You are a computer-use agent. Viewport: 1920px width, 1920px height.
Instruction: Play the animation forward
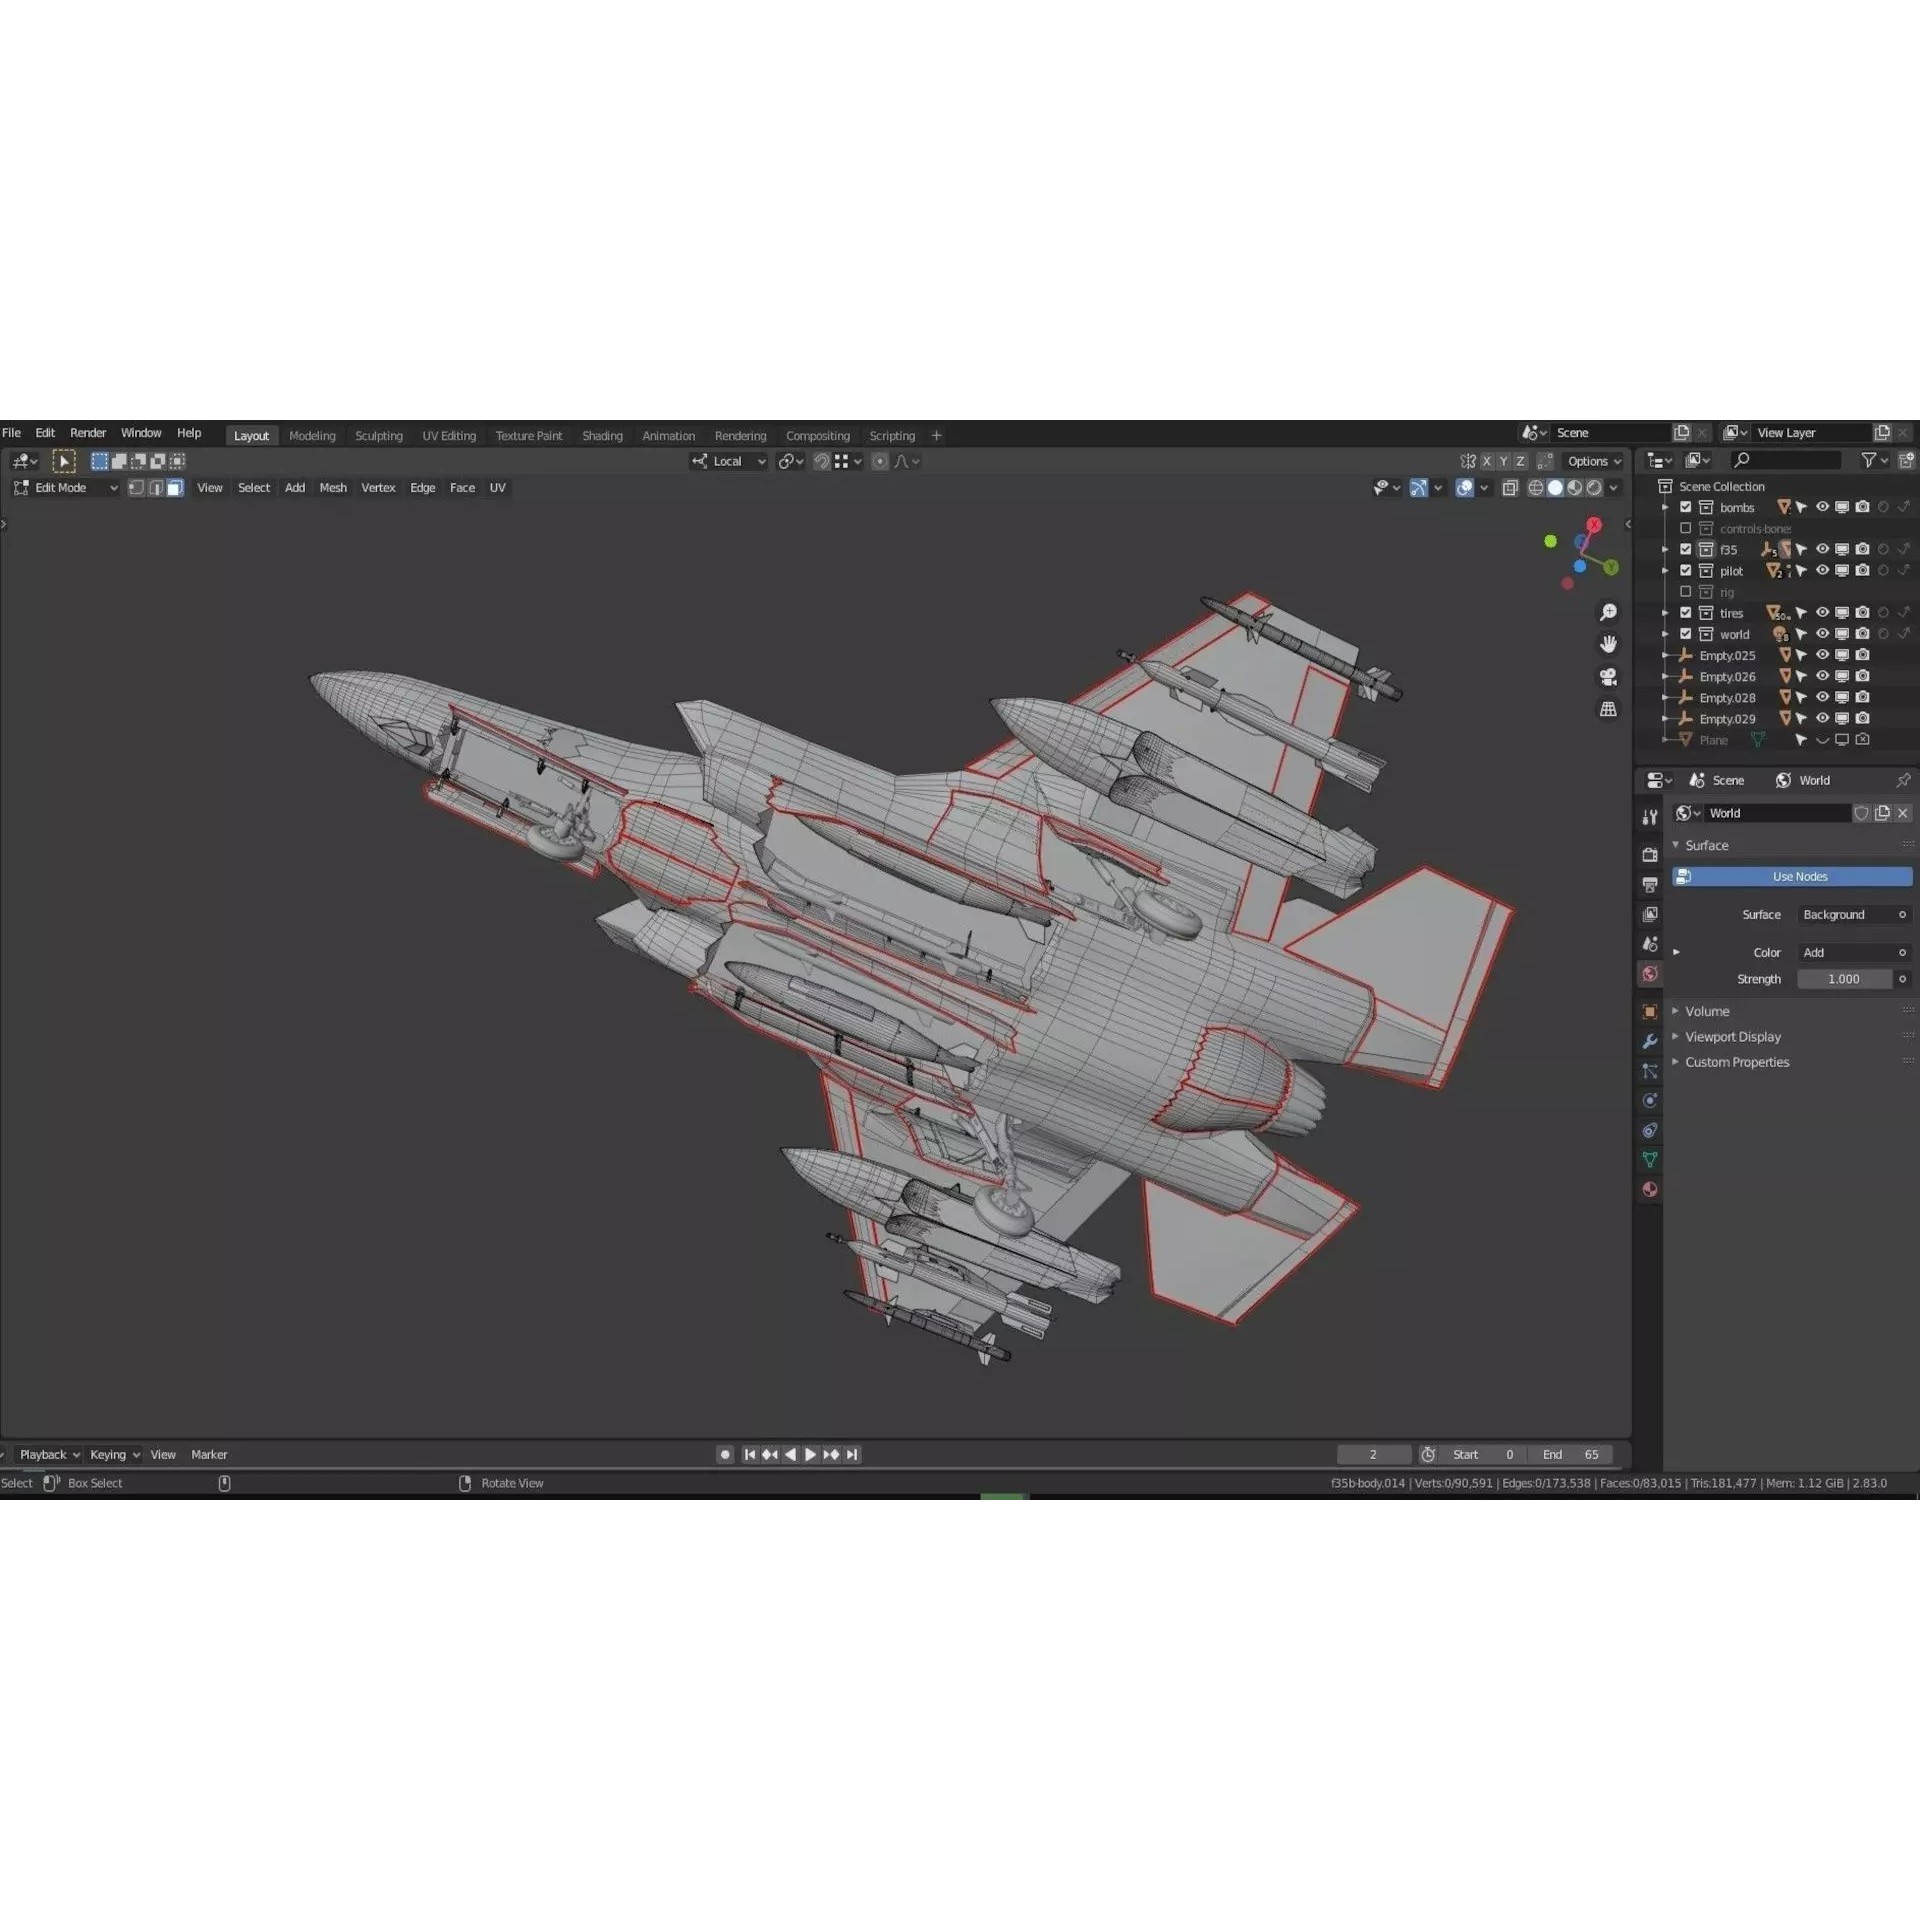click(811, 1455)
